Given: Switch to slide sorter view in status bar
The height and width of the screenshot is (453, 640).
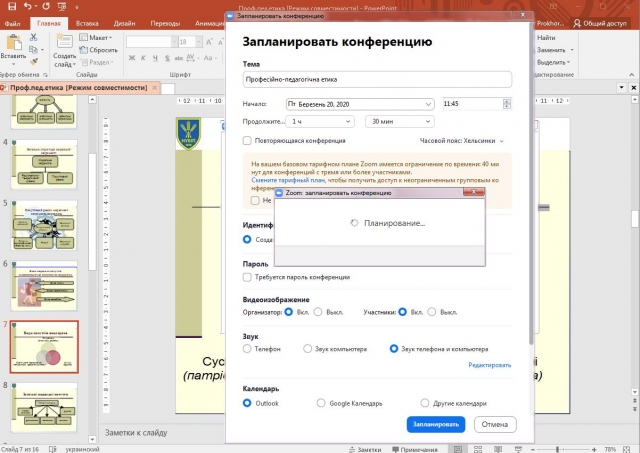Looking at the screenshot, I should pos(478,449).
